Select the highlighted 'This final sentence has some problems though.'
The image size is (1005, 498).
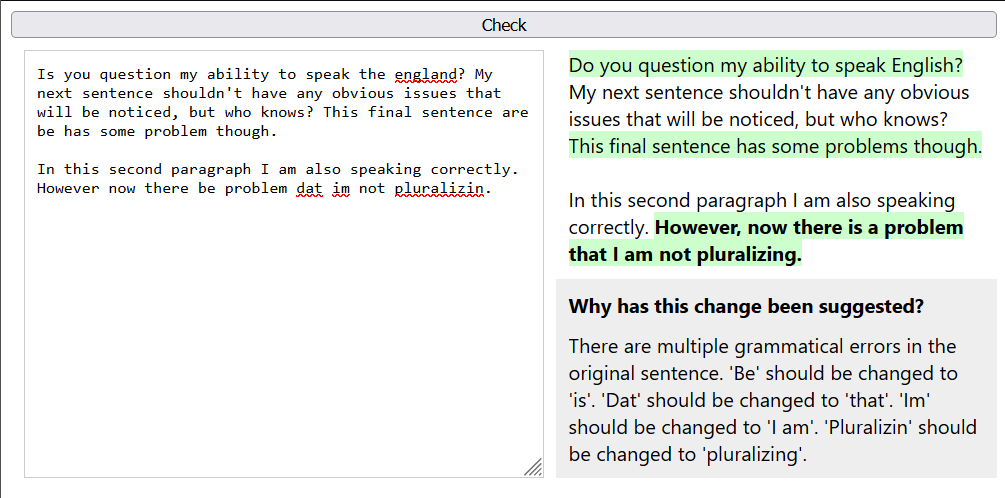776,147
